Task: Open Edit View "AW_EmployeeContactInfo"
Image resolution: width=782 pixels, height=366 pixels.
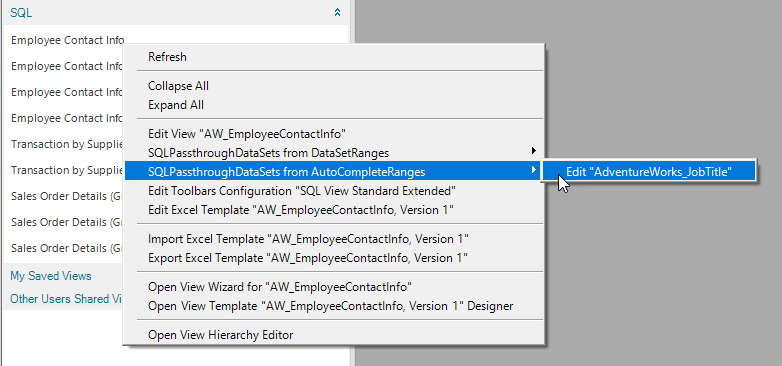Action: click(x=333, y=134)
